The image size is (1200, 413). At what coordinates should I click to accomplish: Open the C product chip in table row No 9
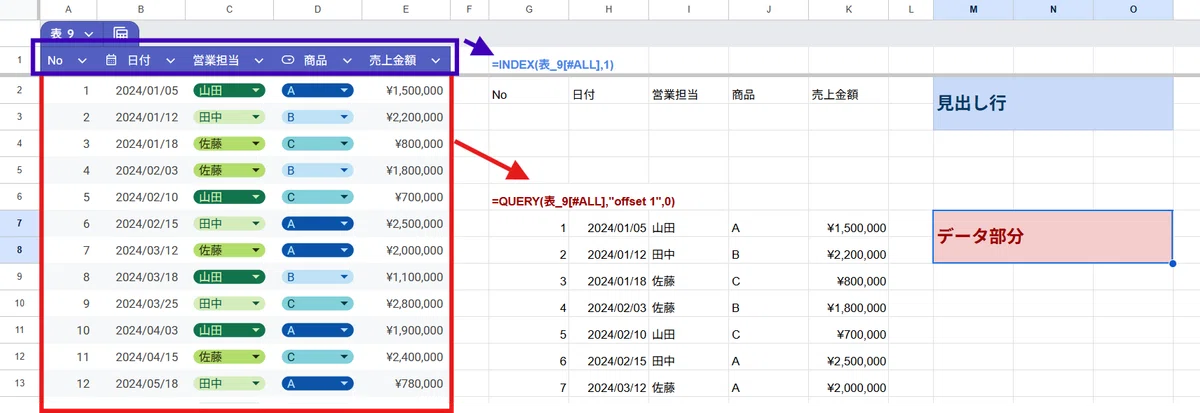click(x=317, y=303)
